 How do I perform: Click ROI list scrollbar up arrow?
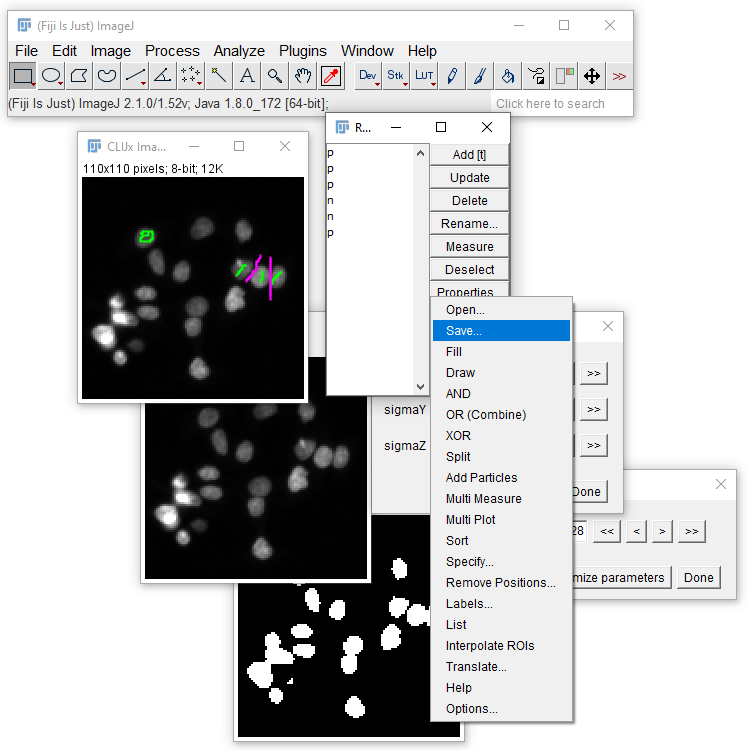[x=420, y=153]
